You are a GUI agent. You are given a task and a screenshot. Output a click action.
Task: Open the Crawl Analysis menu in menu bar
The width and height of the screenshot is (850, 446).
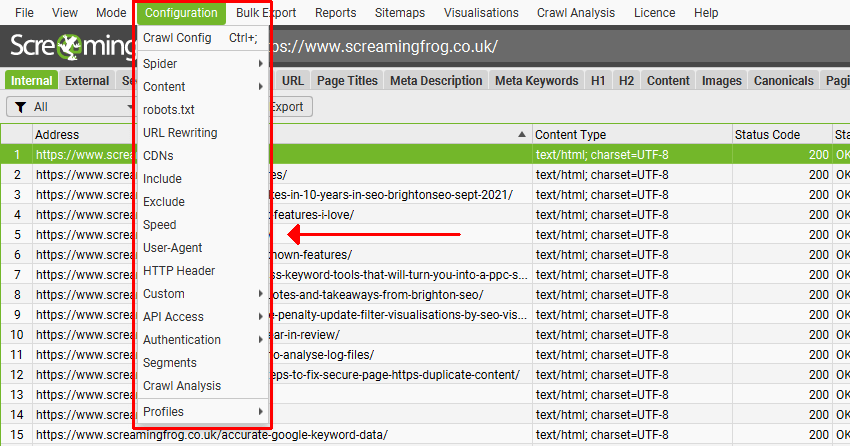[576, 12]
